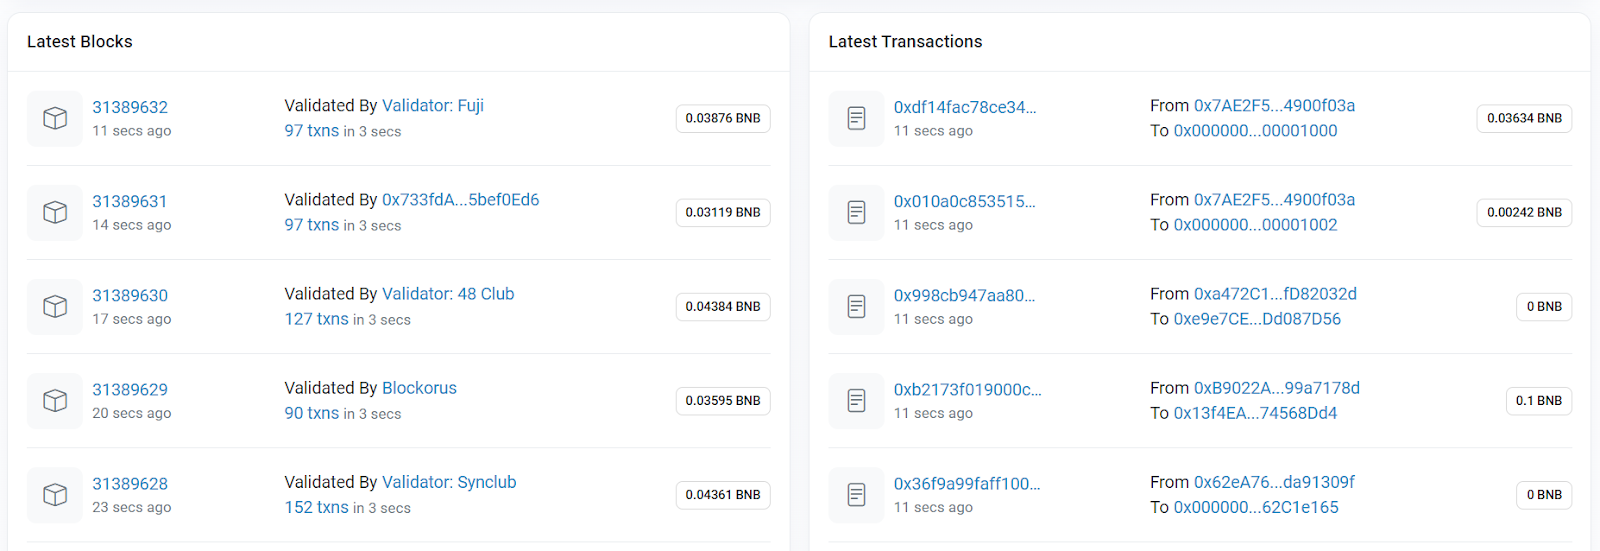Open sender address 0xa472C1...fD82032d
This screenshot has height=551, width=1600.
1275,294
